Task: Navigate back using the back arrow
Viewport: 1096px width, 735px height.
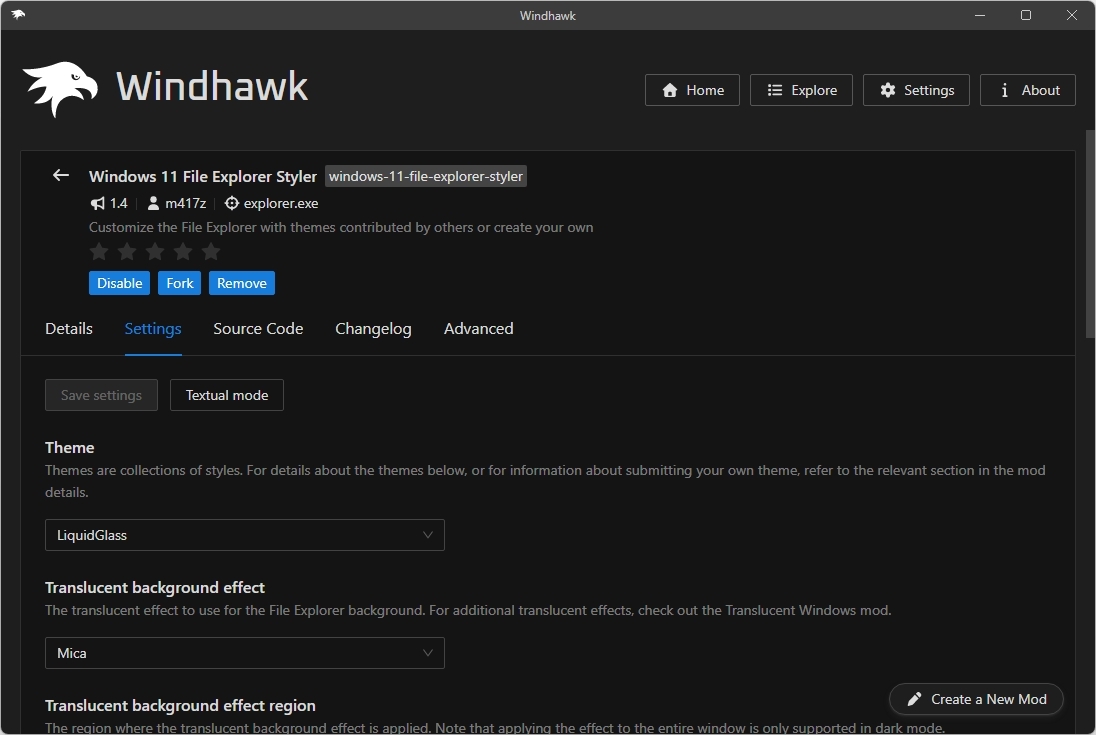Action: [x=60, y=175]
